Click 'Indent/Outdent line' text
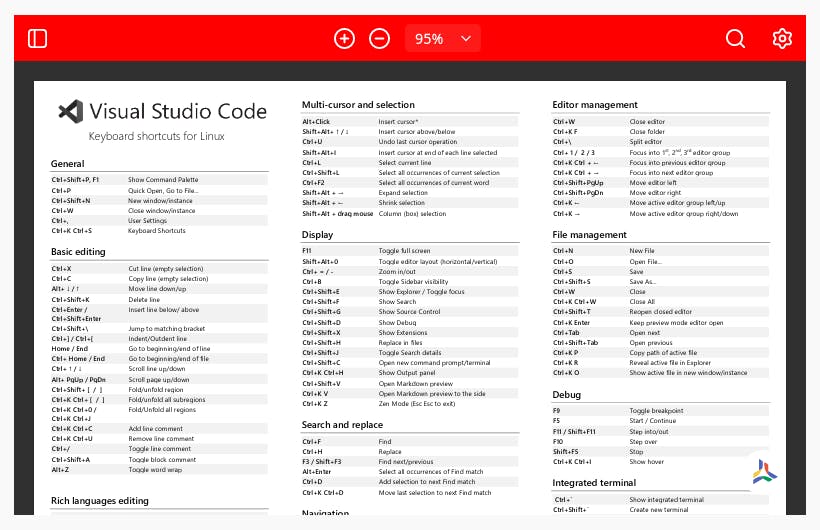820x530 pixels. point(158,339)
